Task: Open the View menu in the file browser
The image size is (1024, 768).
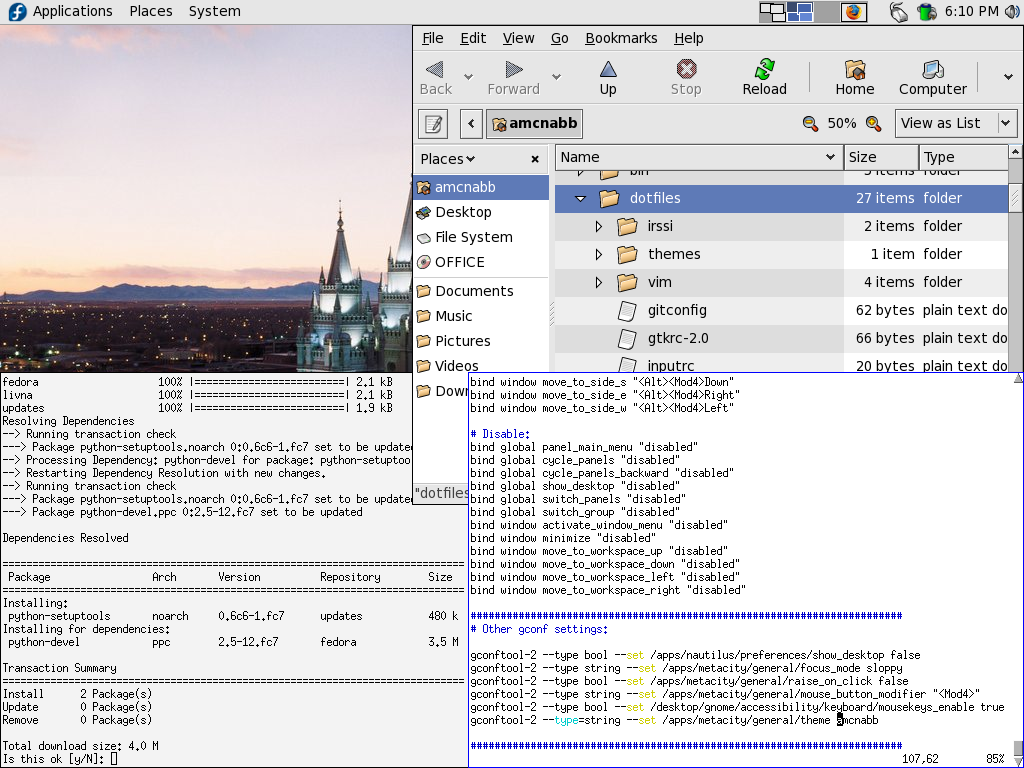Action: point(519,38)
